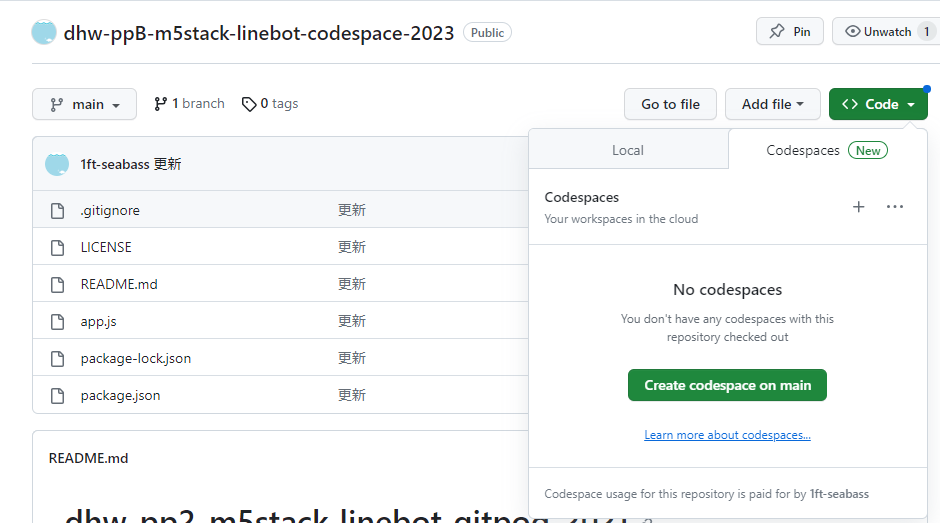
Task: Click the file icon beside .gitignore
Action: point(58,211)
